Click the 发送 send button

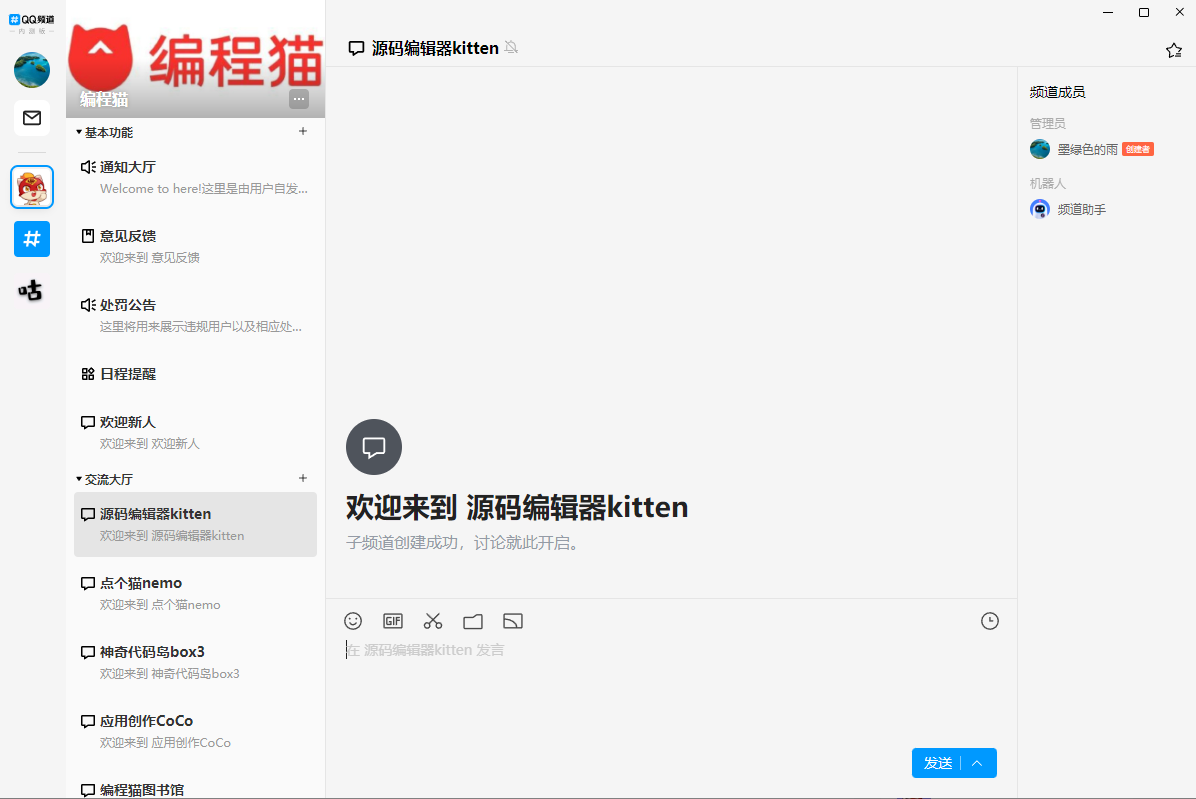937,763
